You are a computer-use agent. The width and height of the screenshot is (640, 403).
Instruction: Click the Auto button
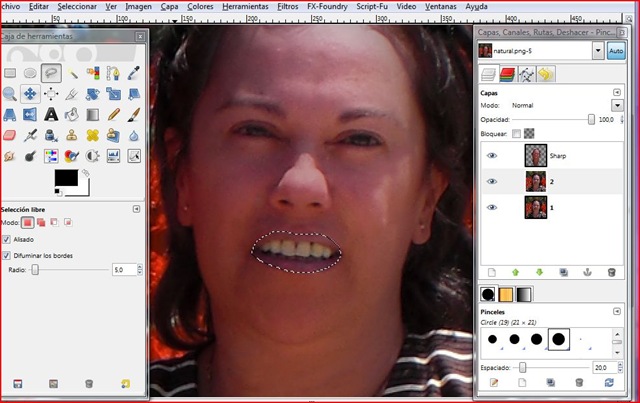[616, 51]
